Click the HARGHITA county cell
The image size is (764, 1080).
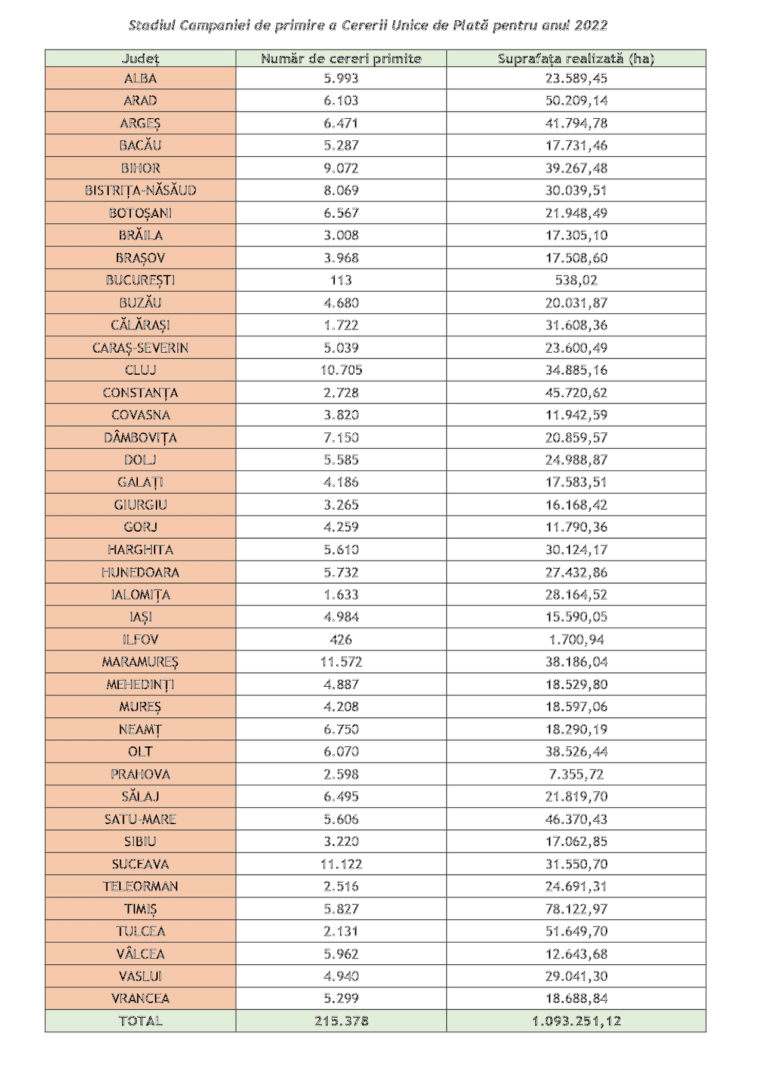[141, 550]
